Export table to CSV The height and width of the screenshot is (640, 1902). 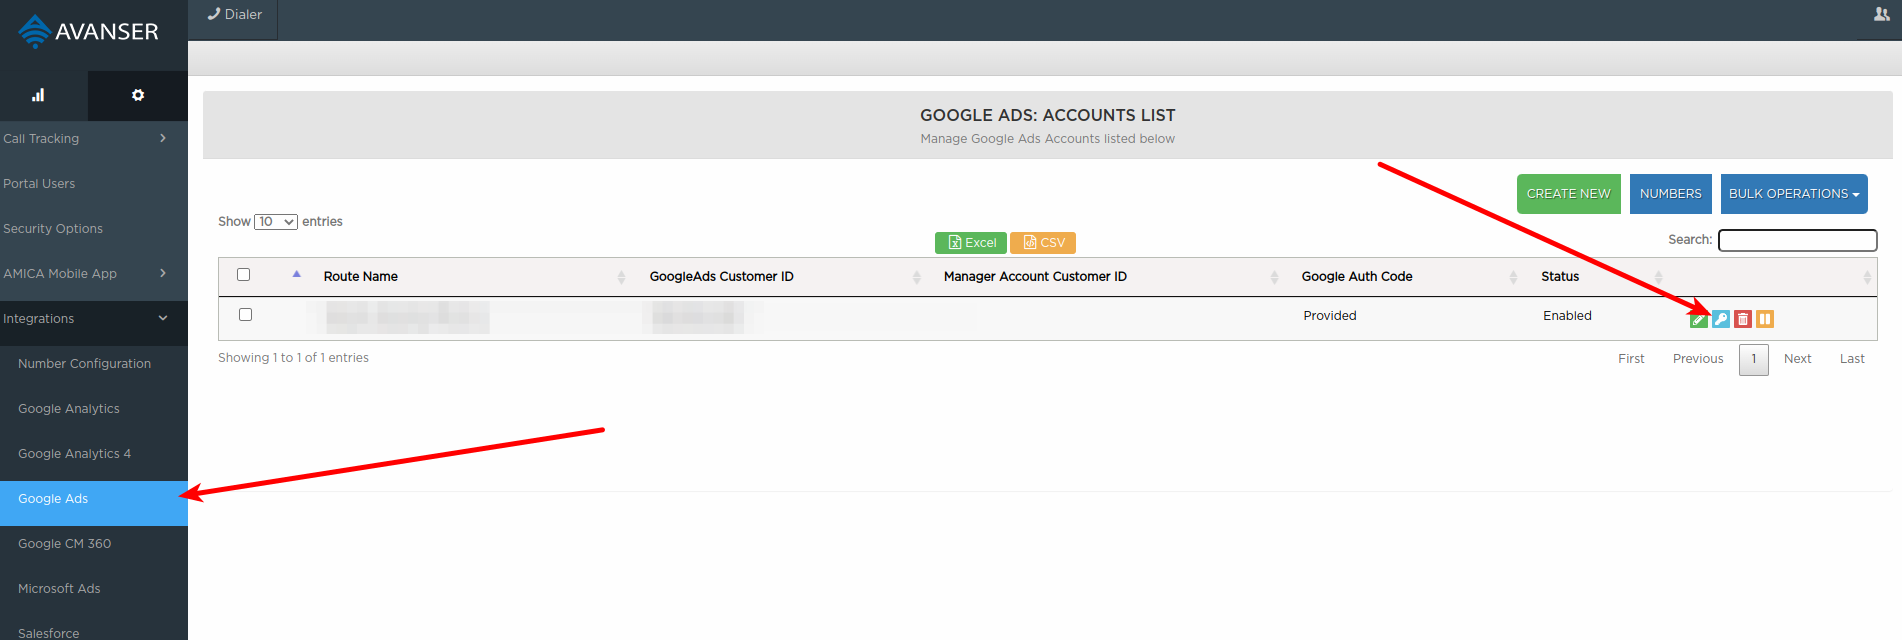(1043, 243)
